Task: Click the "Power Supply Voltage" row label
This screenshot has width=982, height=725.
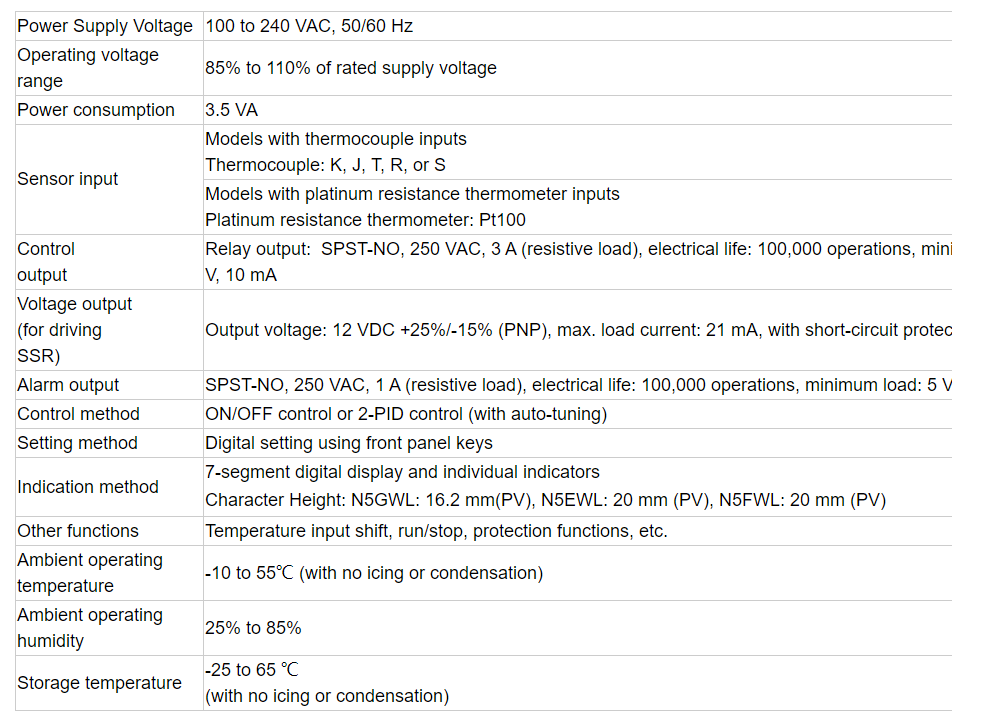Action: pos(105,26)
